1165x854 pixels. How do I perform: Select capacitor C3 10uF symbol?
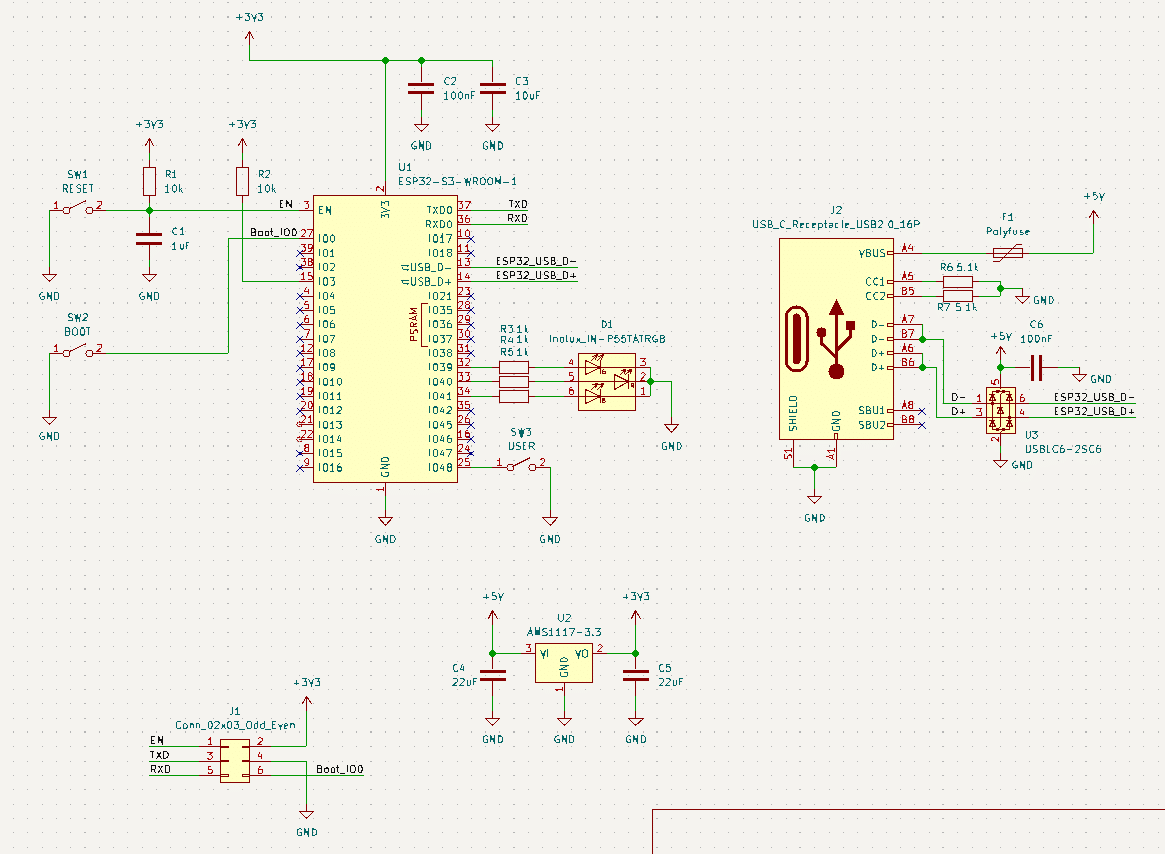coord(493,88)
